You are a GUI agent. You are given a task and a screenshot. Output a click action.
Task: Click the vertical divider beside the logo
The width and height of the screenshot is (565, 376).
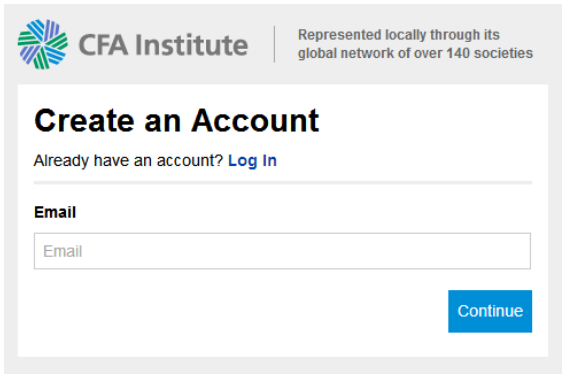point(275,44)
